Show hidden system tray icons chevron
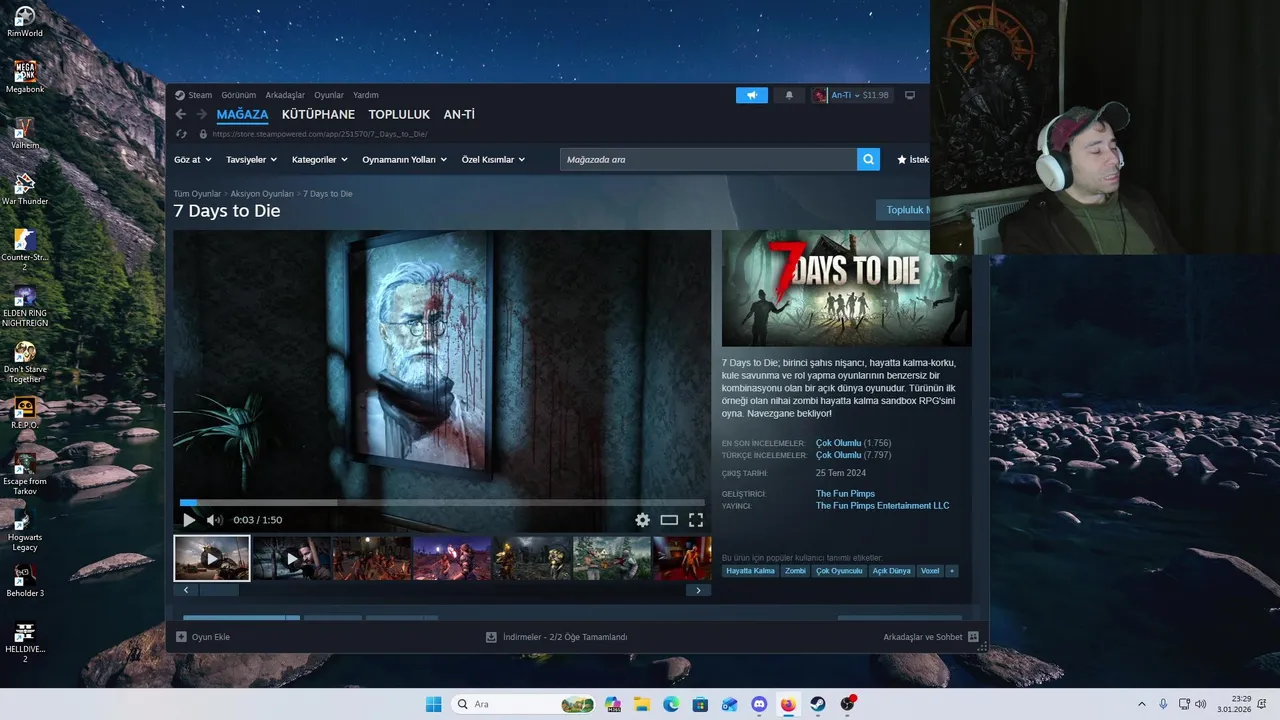This screenshot has height=720, width=1280. point(1141,704)
